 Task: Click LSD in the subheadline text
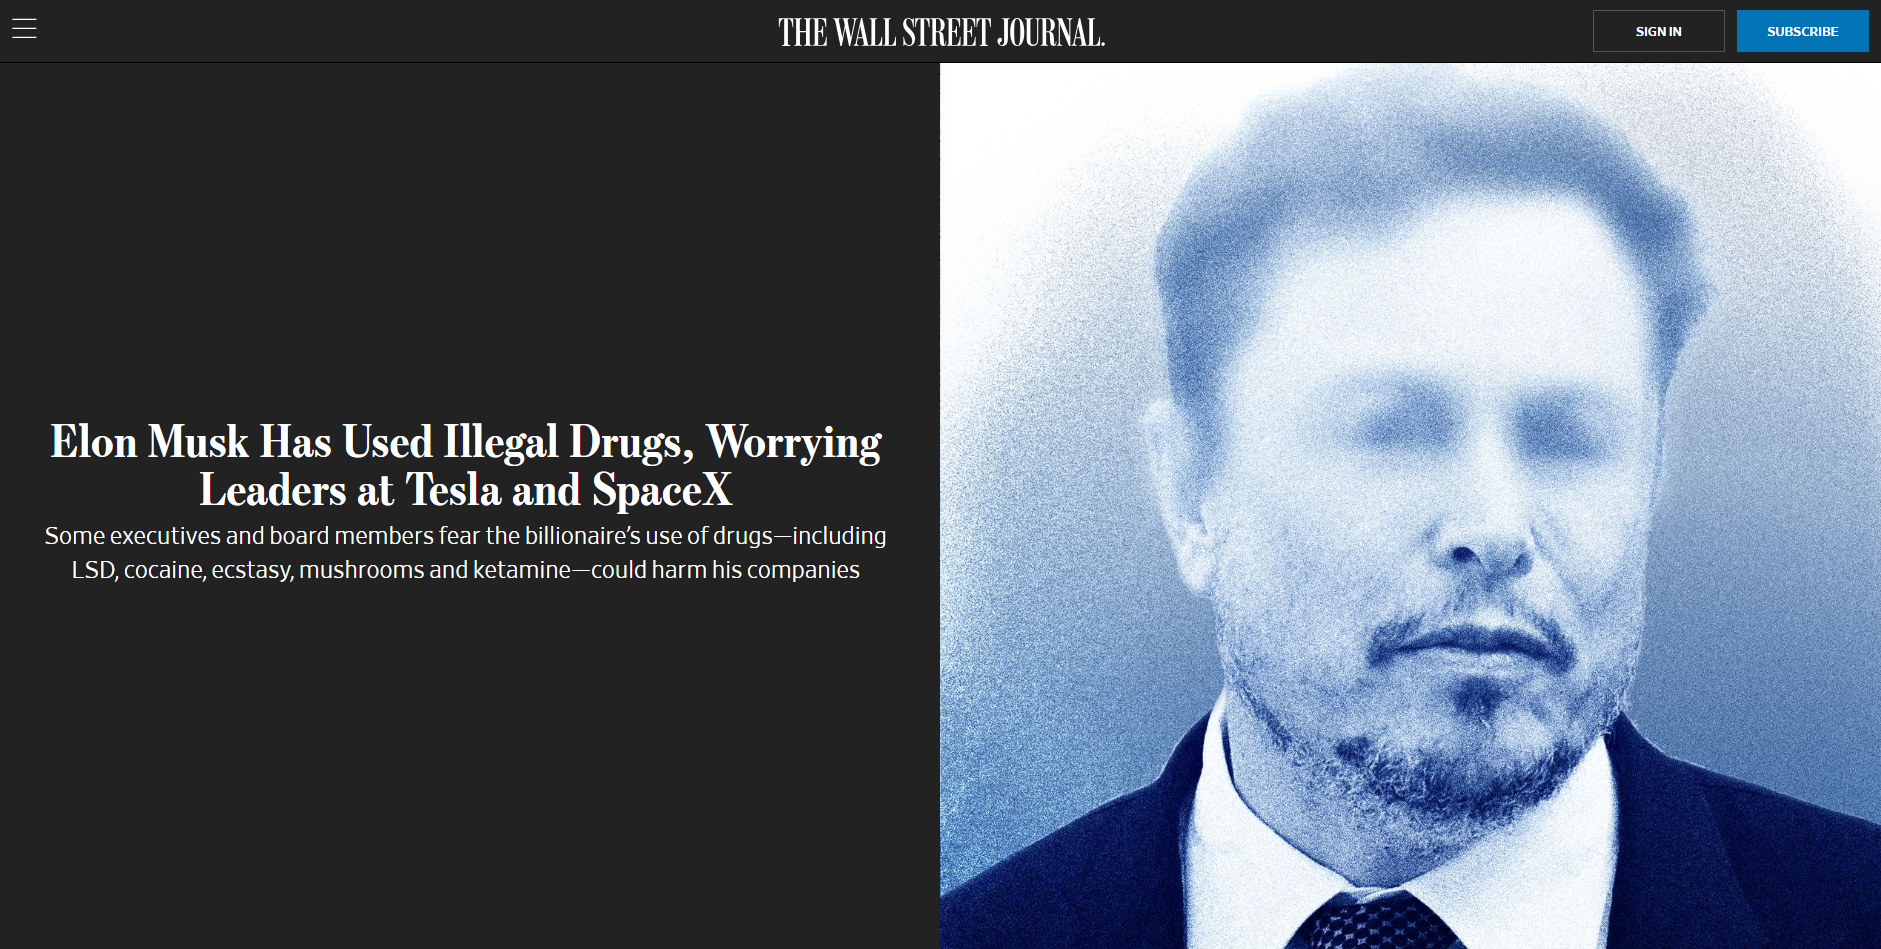(94, 570)
